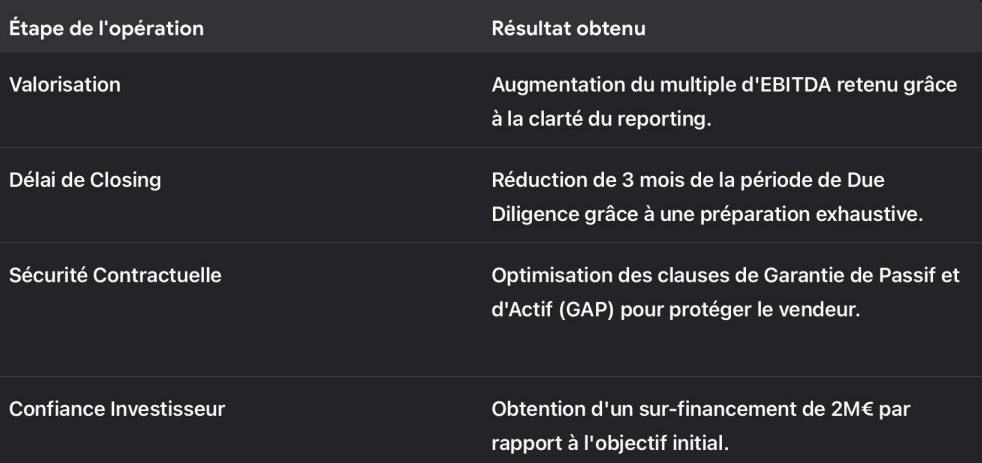The width and height of the screenshot is (982, 463).
Task: Click the word "Obtention" in the last row
Action: [x=531, y=410]
